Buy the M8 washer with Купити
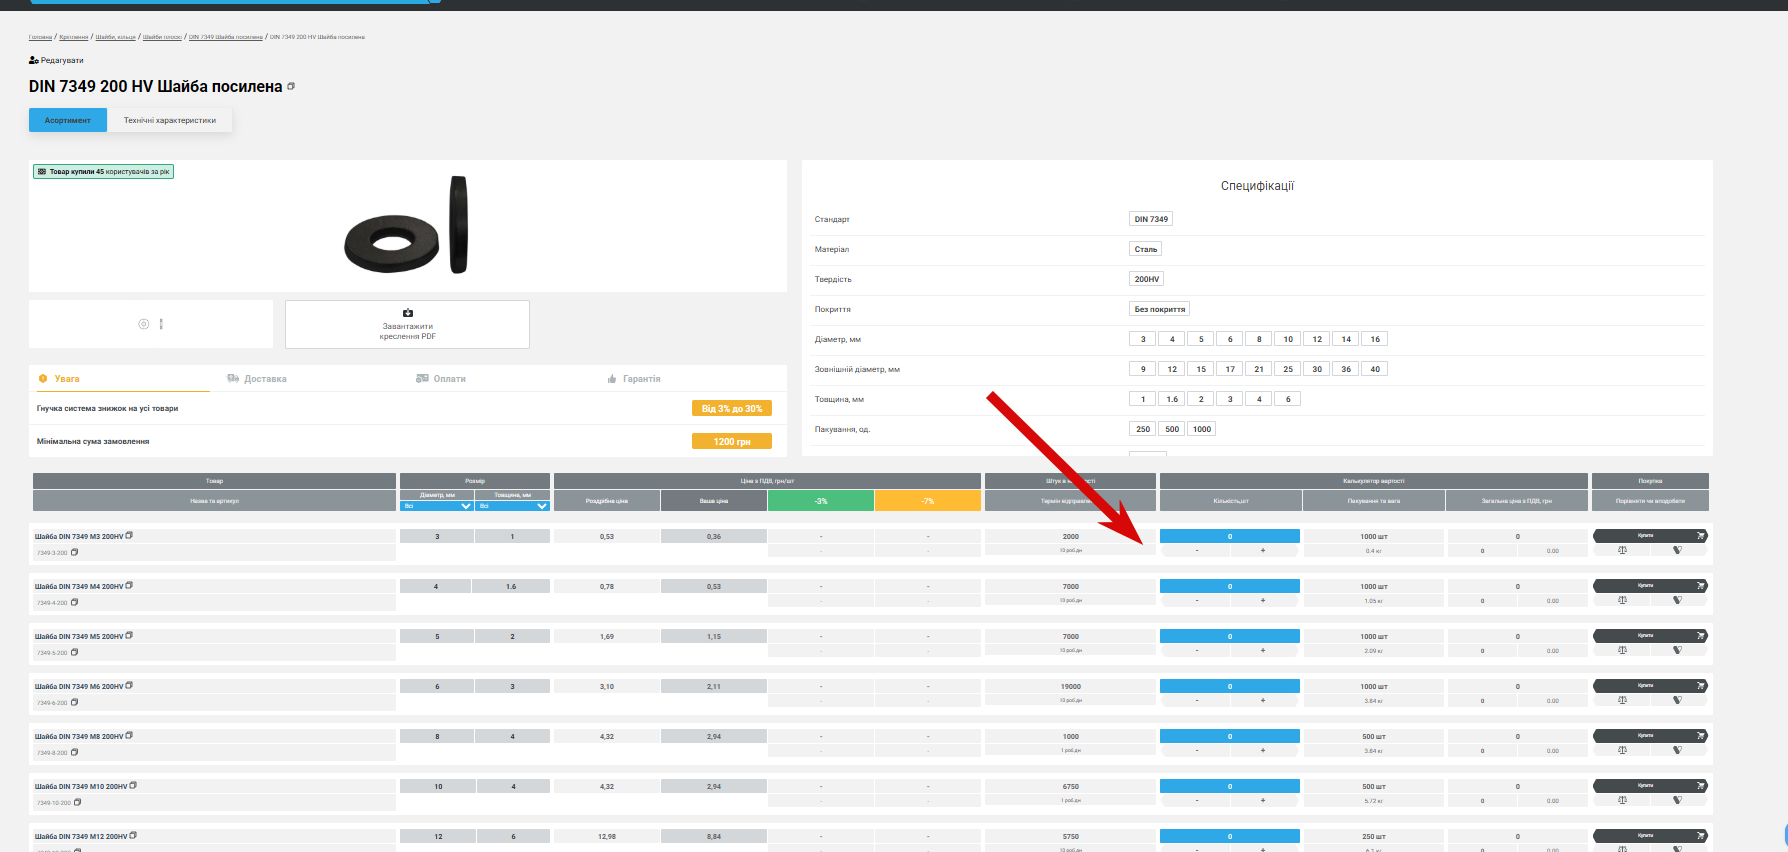The height and width of the screenshot is (852, 1788). 1650,736
